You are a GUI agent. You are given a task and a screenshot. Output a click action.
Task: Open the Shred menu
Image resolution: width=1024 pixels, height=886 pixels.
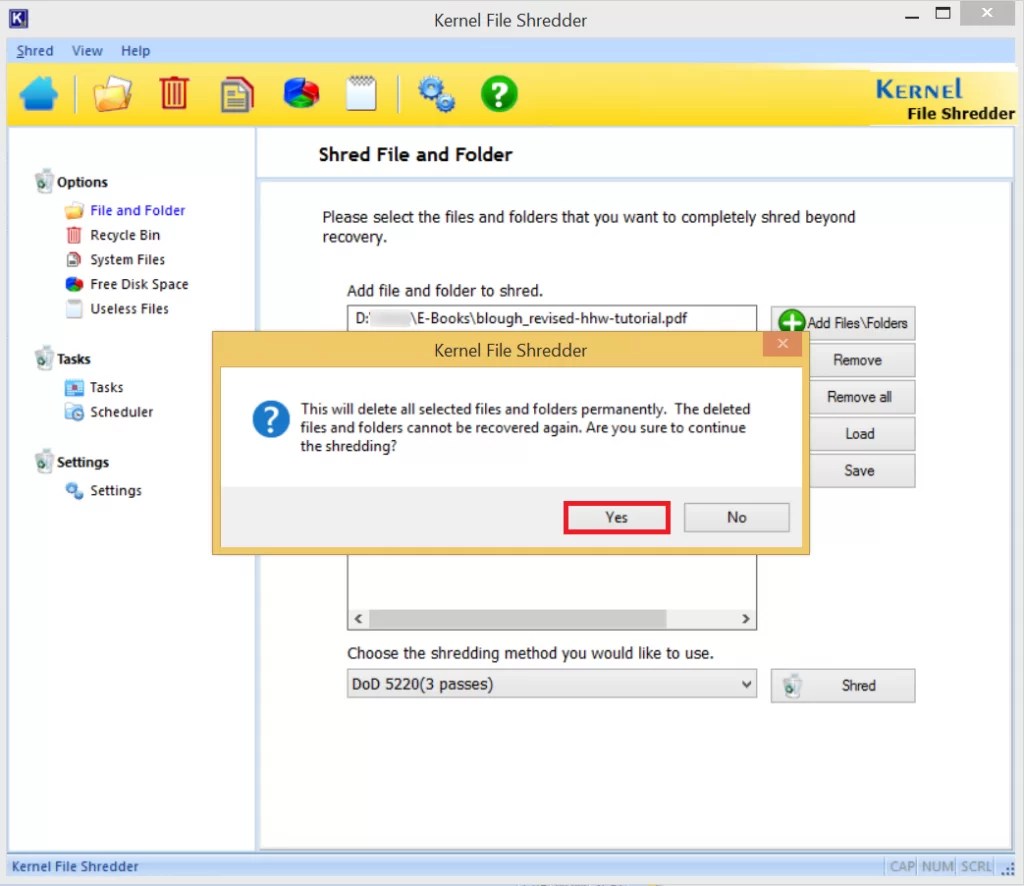coord(34,50)
